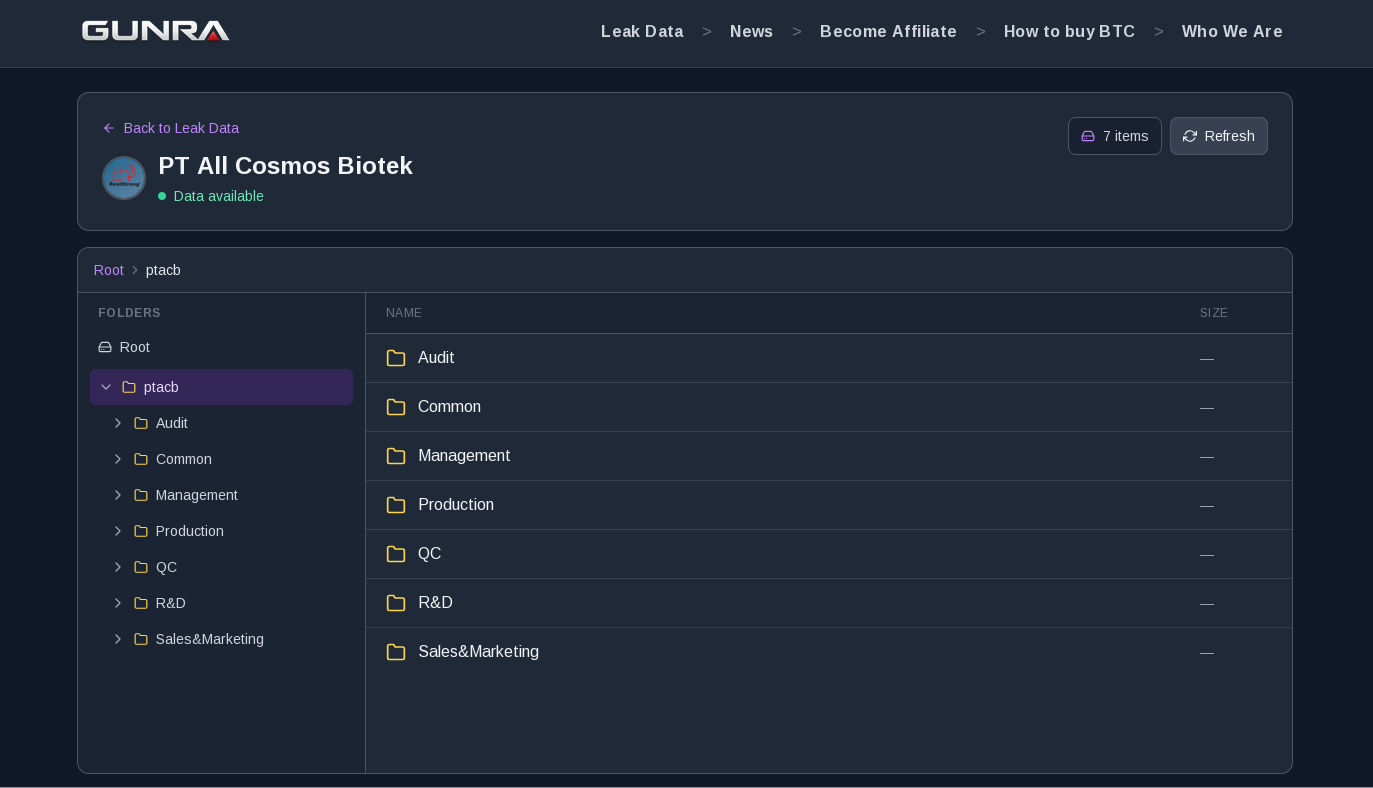The height and width of the screenshot is (788, 1373).
Task: Click the SIZE column header
Action: point(1214,313)
